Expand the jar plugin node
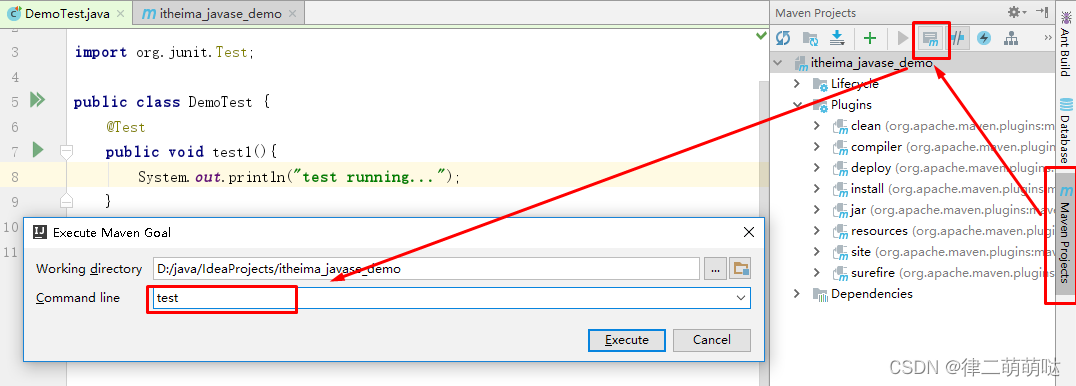The width and height of the screenshot is (1076, 386). click(817, 209)
